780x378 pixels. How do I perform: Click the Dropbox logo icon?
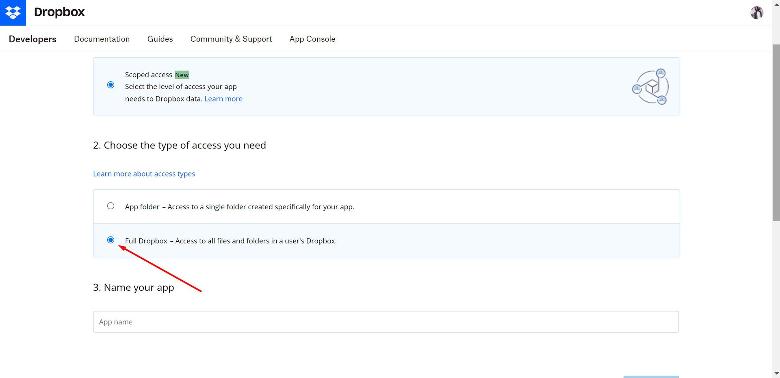[x=12, y=12]
